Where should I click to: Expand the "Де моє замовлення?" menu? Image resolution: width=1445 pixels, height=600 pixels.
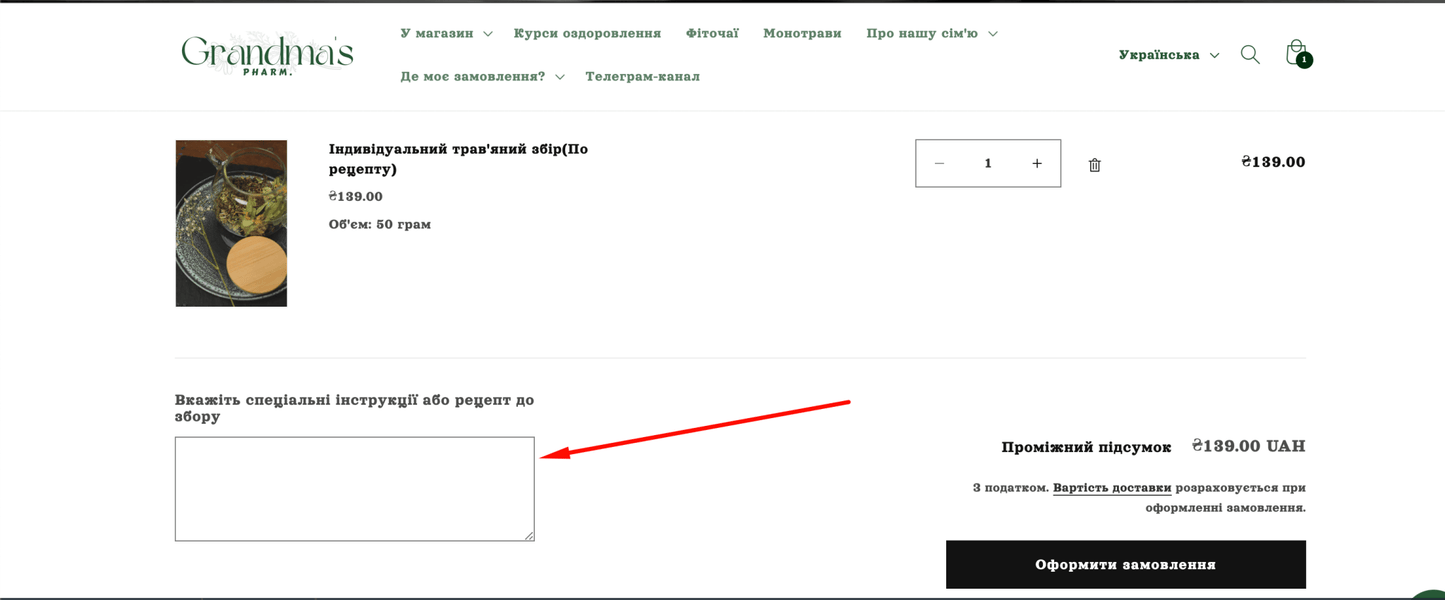tap(482, 77)
